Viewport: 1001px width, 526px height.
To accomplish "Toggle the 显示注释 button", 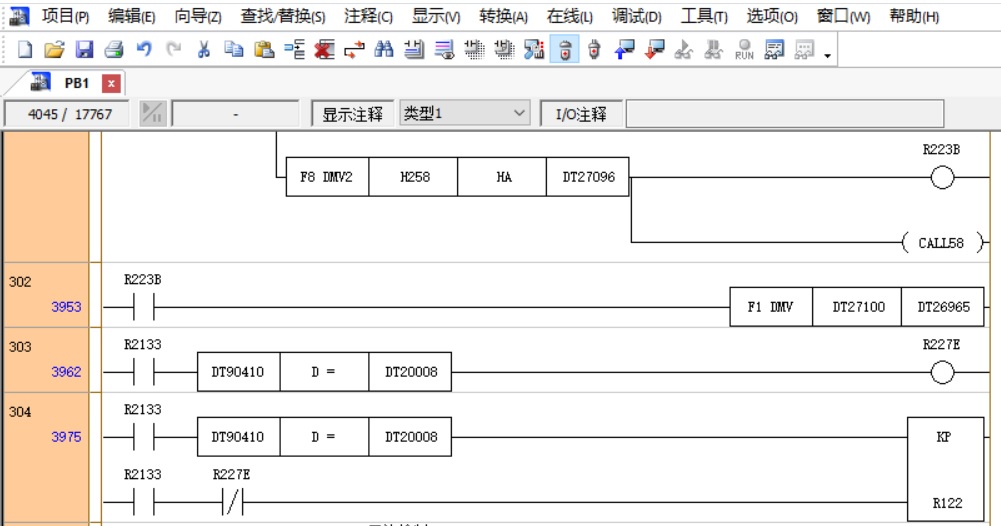I will pos(352,114).
